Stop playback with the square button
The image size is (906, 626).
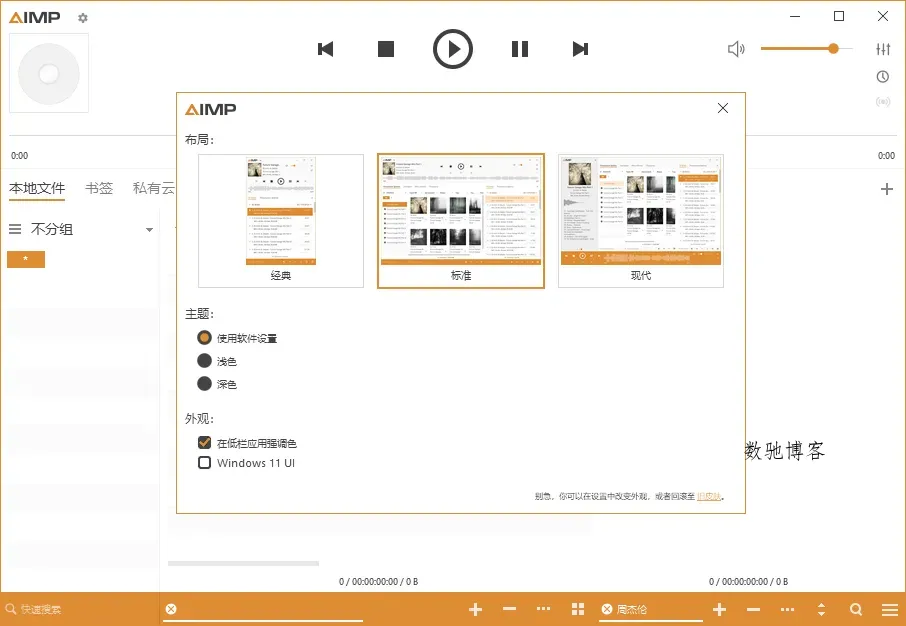click(386, 49)
